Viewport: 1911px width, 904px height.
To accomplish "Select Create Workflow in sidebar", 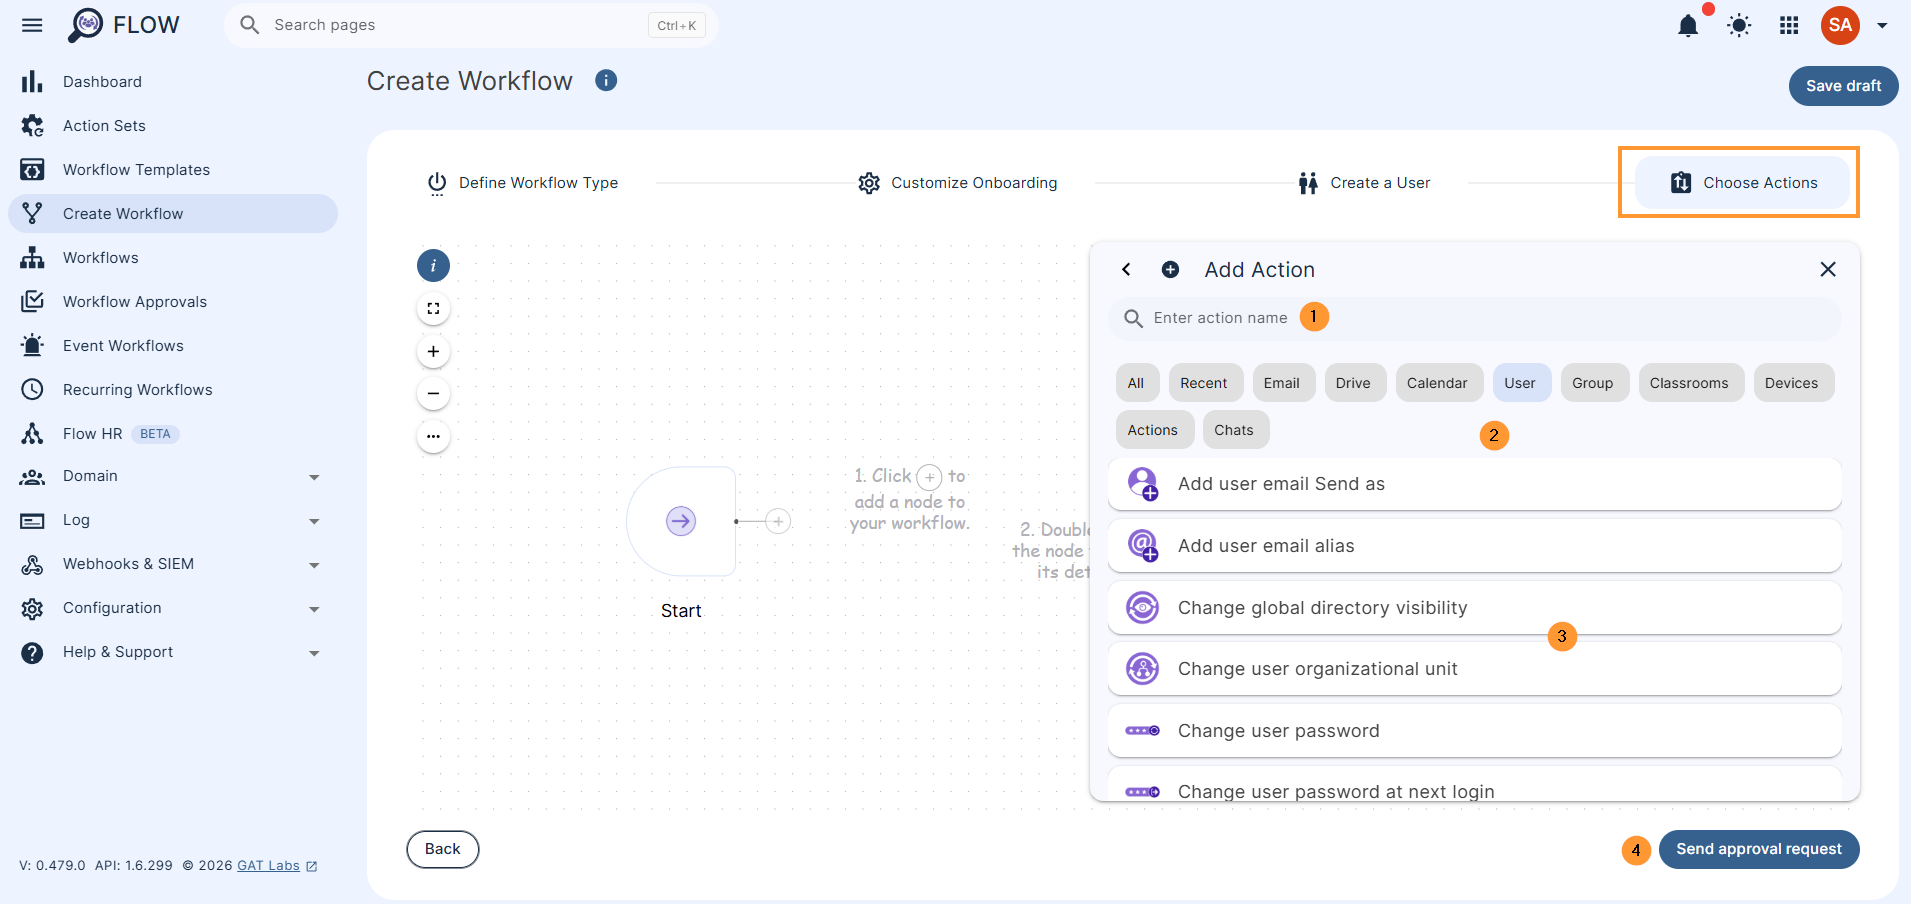I will 173,214.
